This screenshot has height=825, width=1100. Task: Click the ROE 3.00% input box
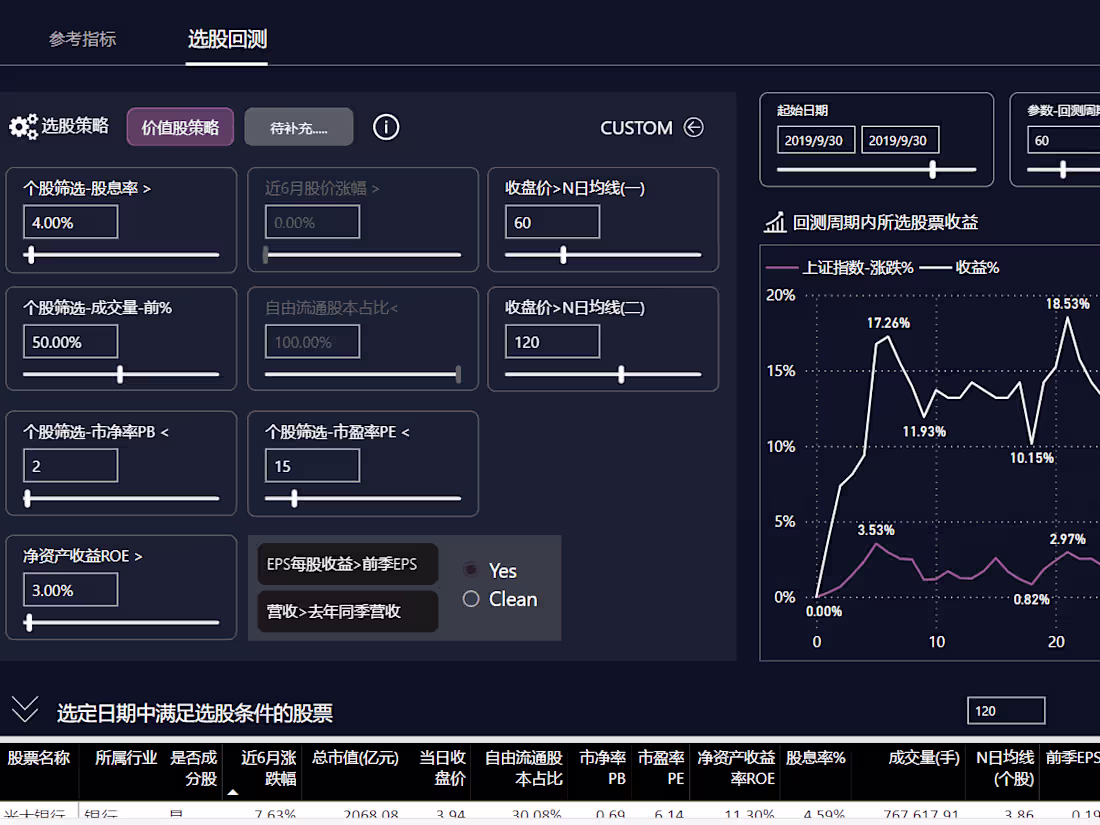coord(70,590)
